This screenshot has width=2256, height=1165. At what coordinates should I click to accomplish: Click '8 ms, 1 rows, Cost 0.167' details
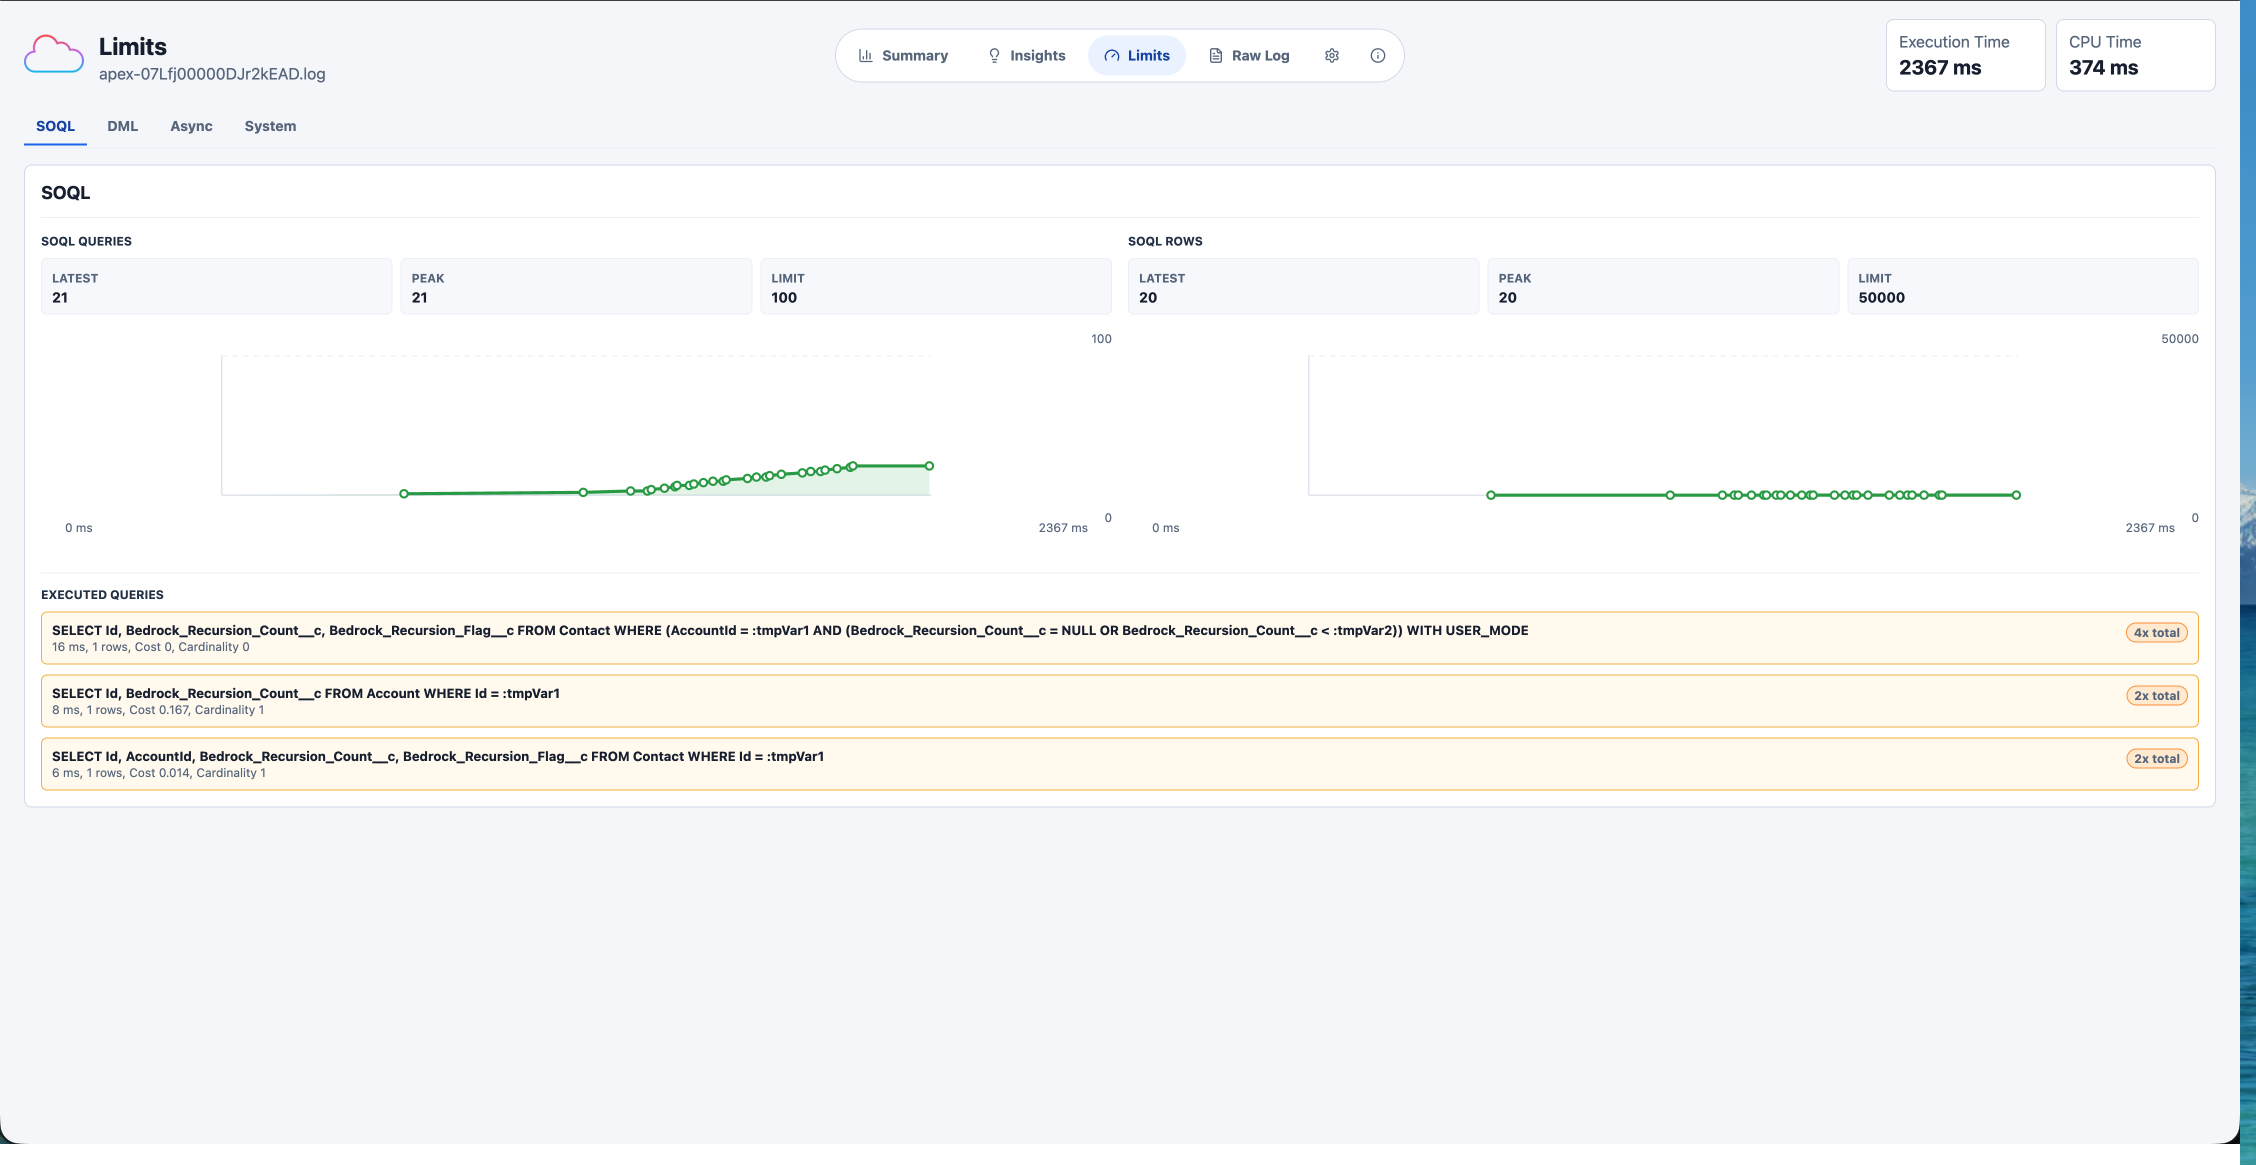[x=158, y=710]
